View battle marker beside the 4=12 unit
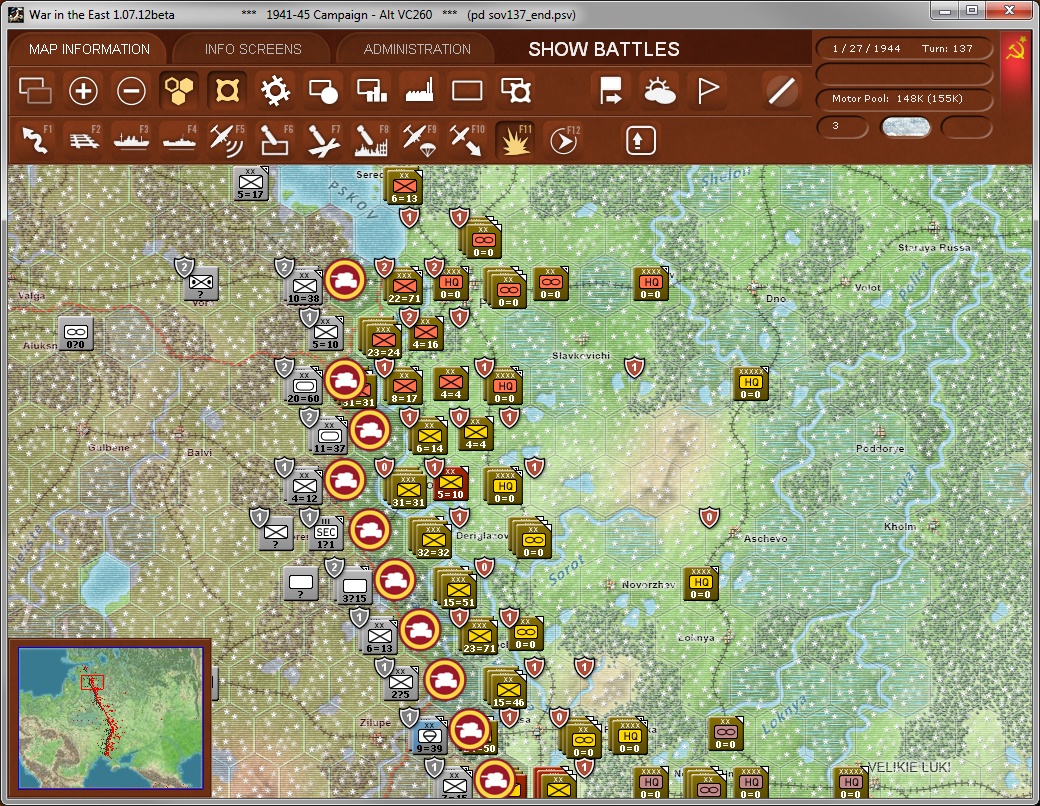1040x806 pixels. [x=345, y=479]
